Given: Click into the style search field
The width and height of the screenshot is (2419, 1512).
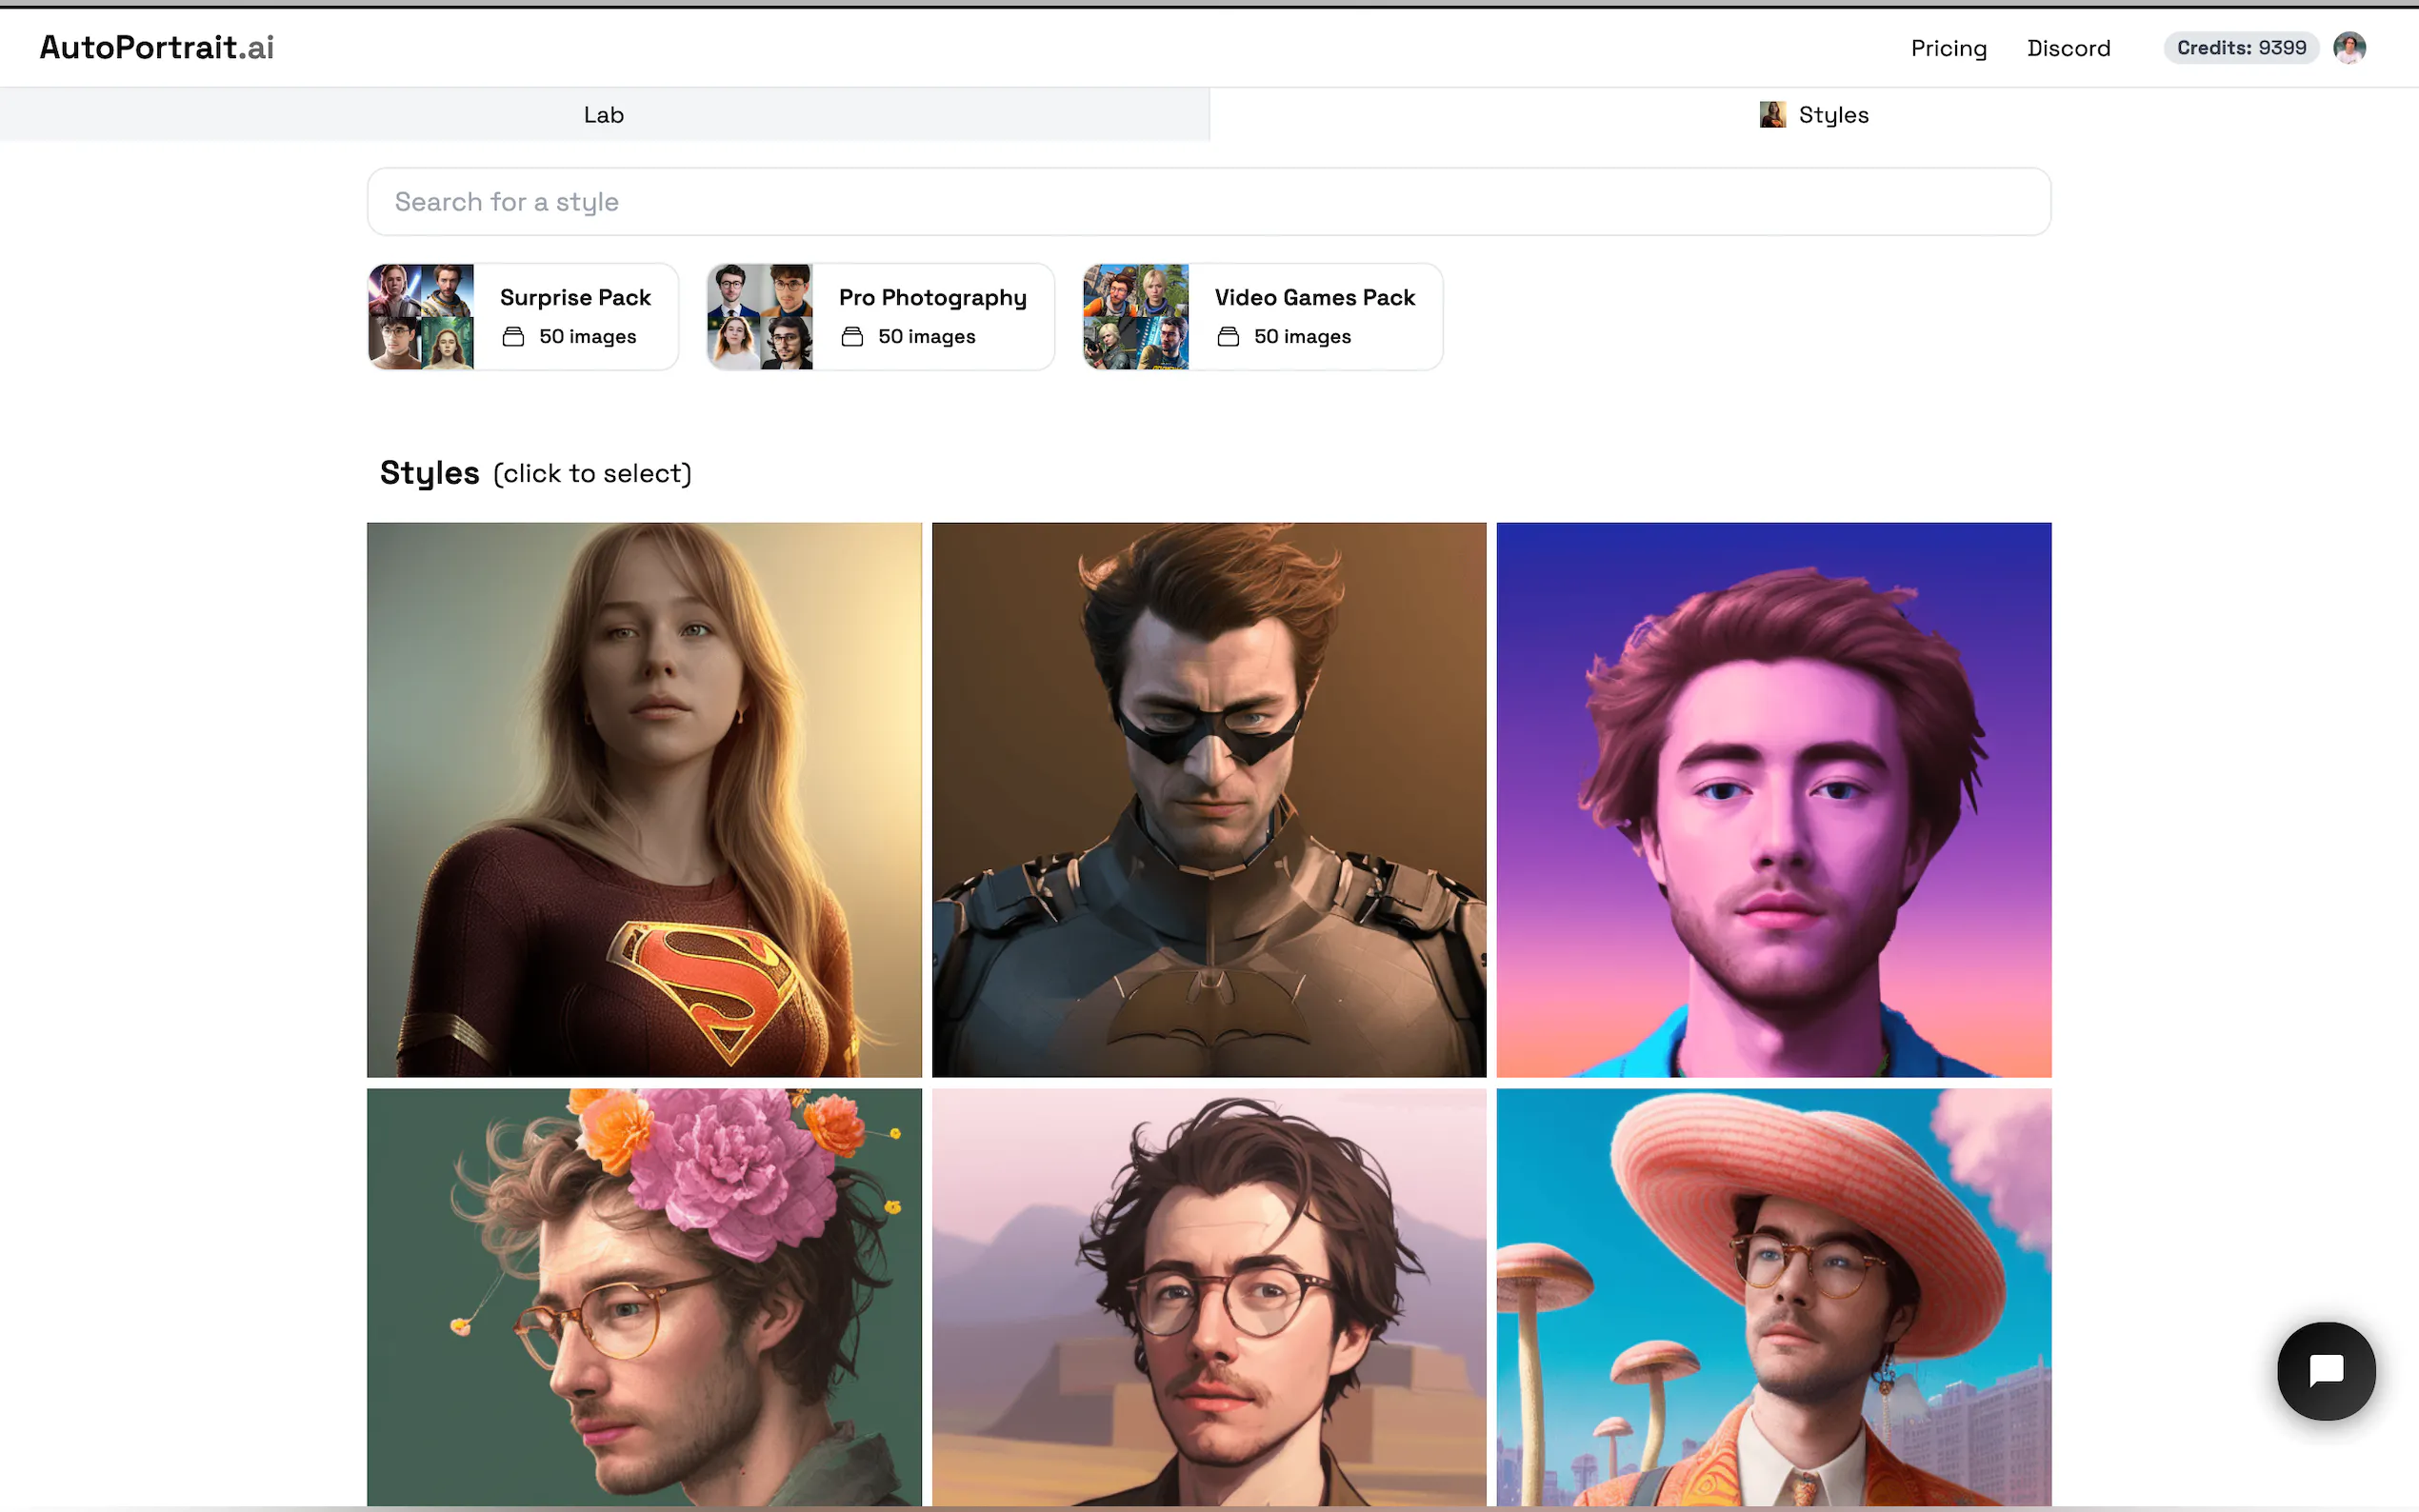Looking at the screenshot, I should (x=1209, y=201).
